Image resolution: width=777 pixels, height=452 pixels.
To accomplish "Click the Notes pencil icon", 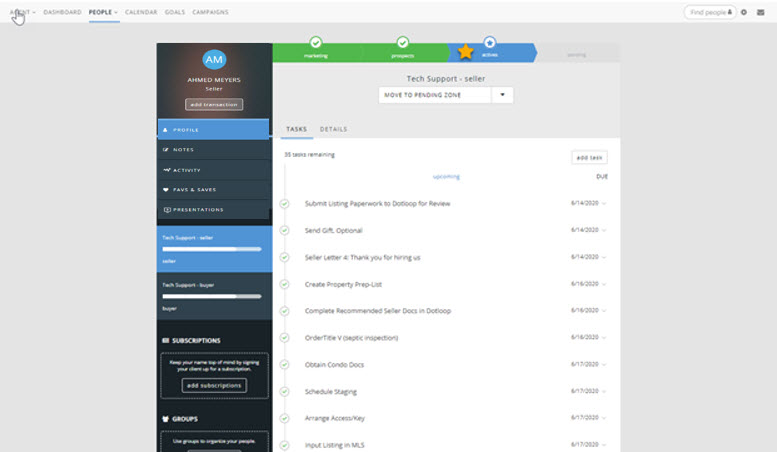I will (x=166, y=150).
